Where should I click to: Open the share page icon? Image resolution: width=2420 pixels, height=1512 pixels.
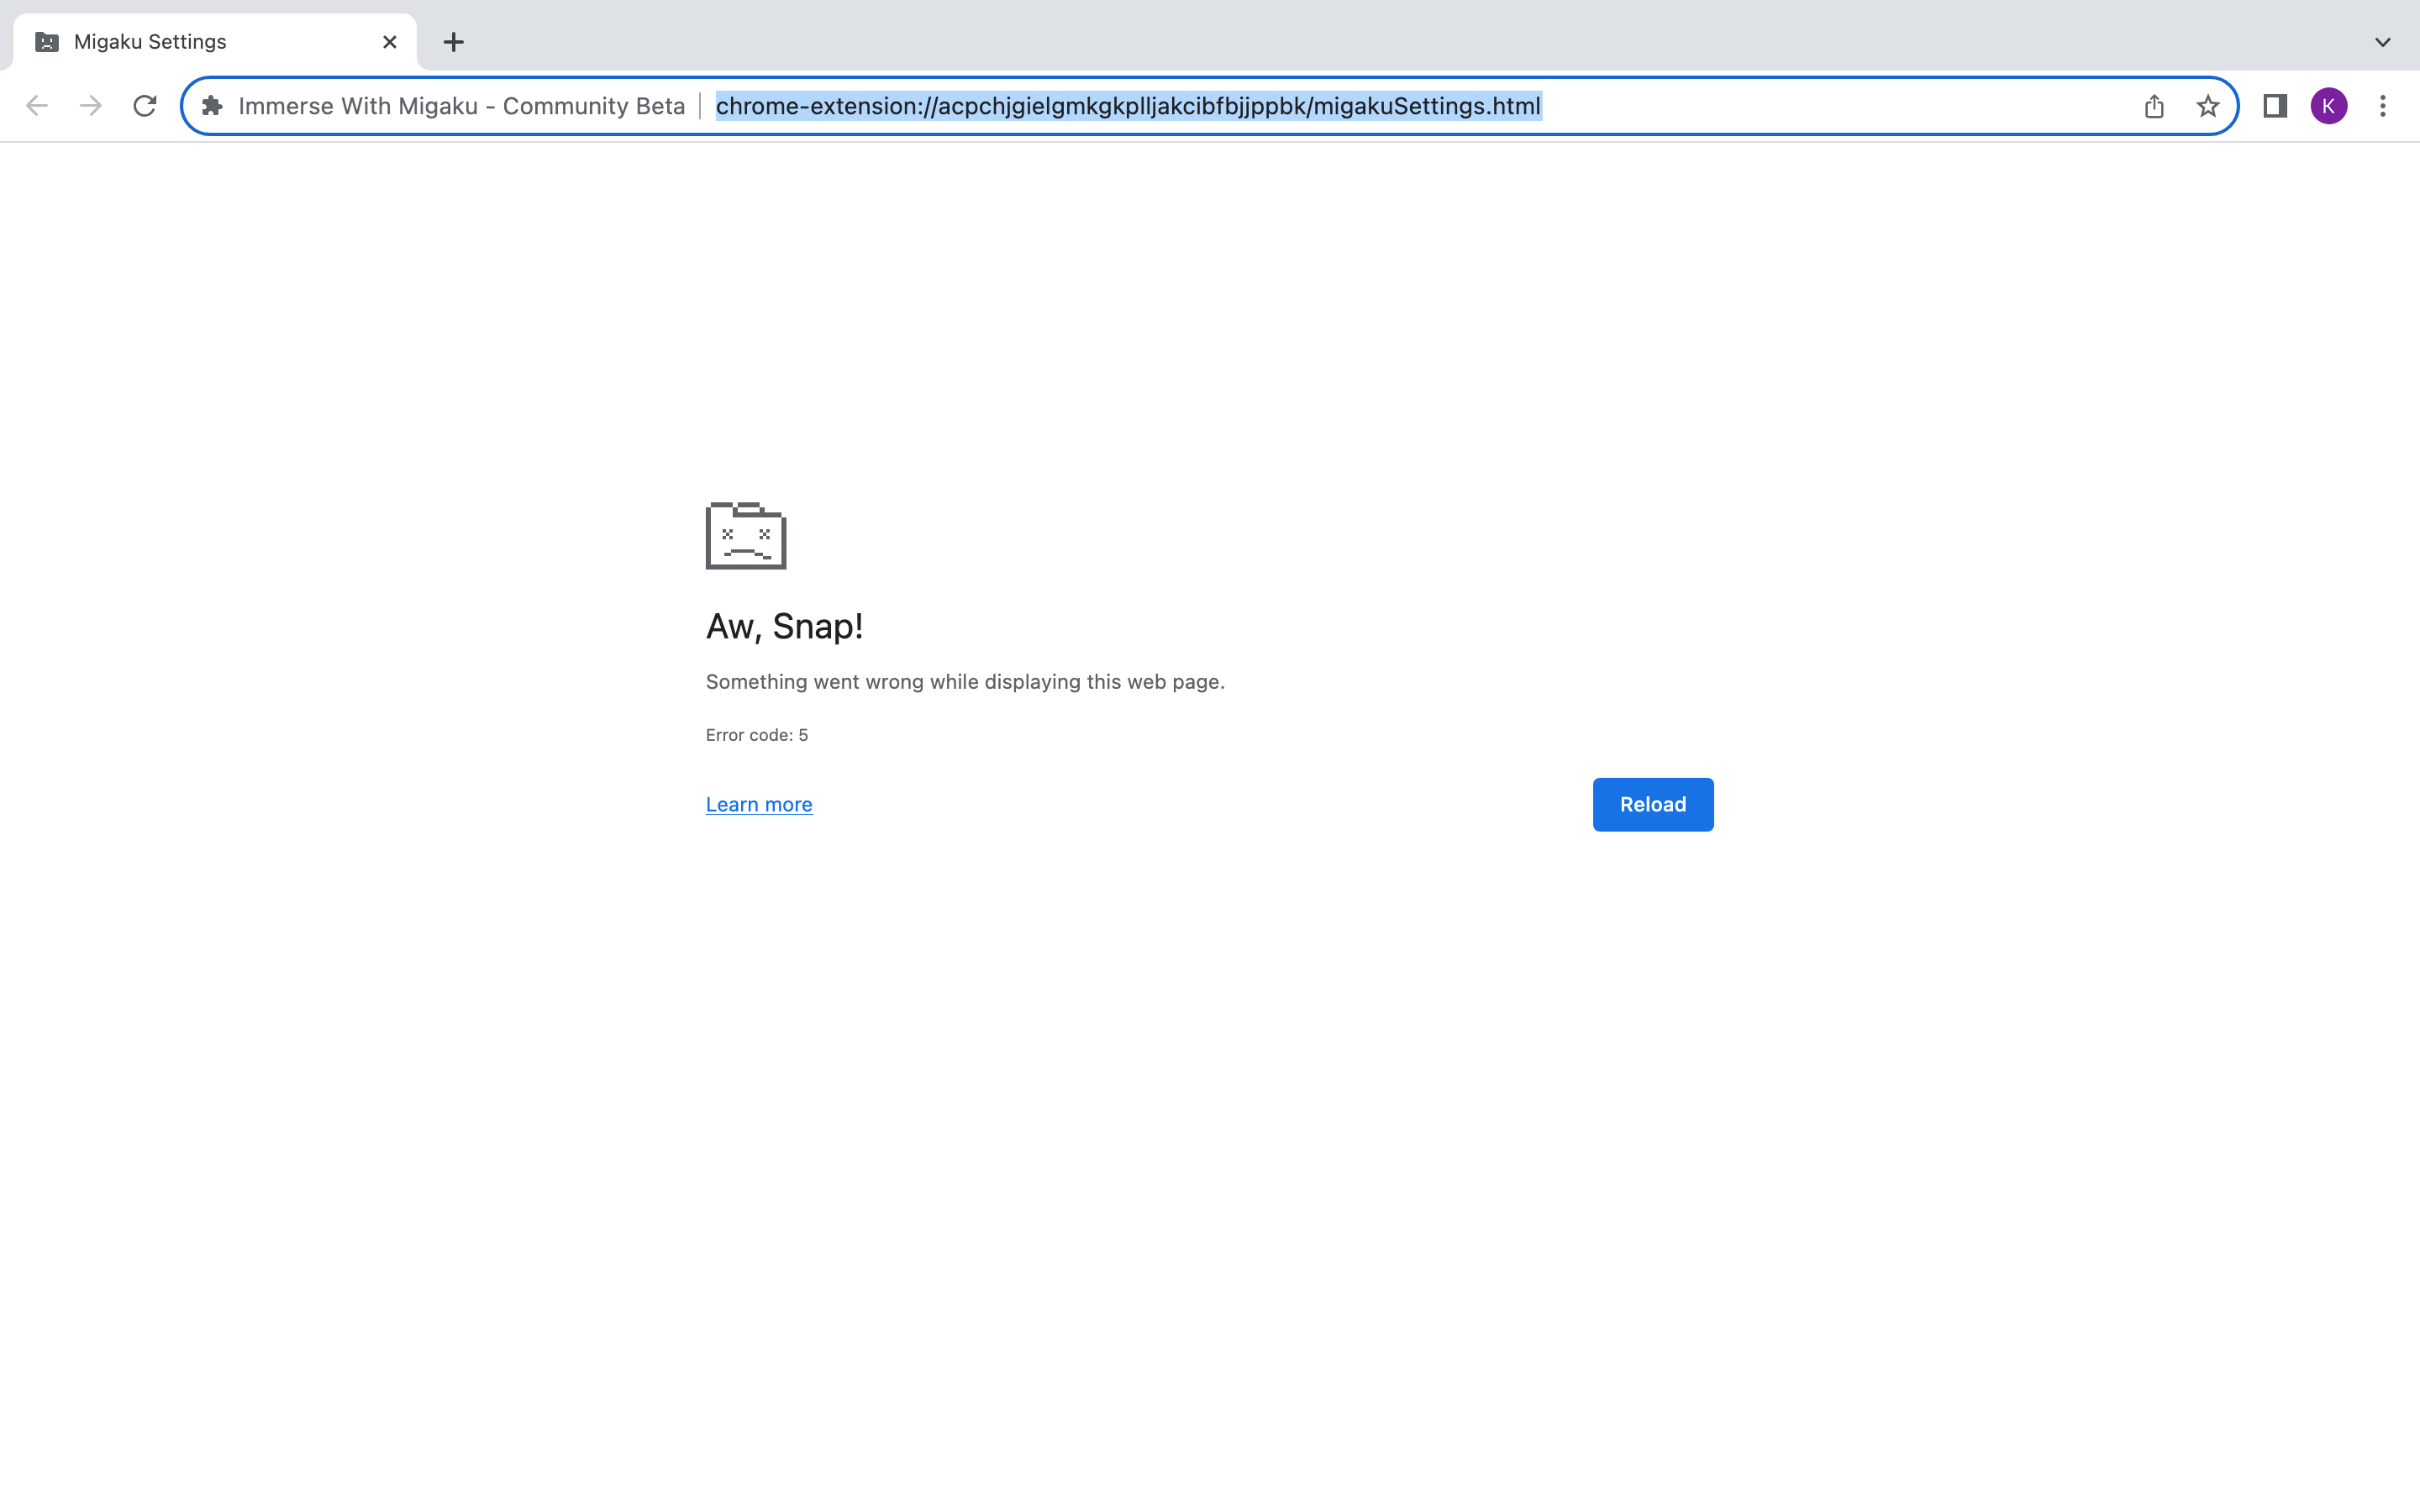(x=2154, y=106)
